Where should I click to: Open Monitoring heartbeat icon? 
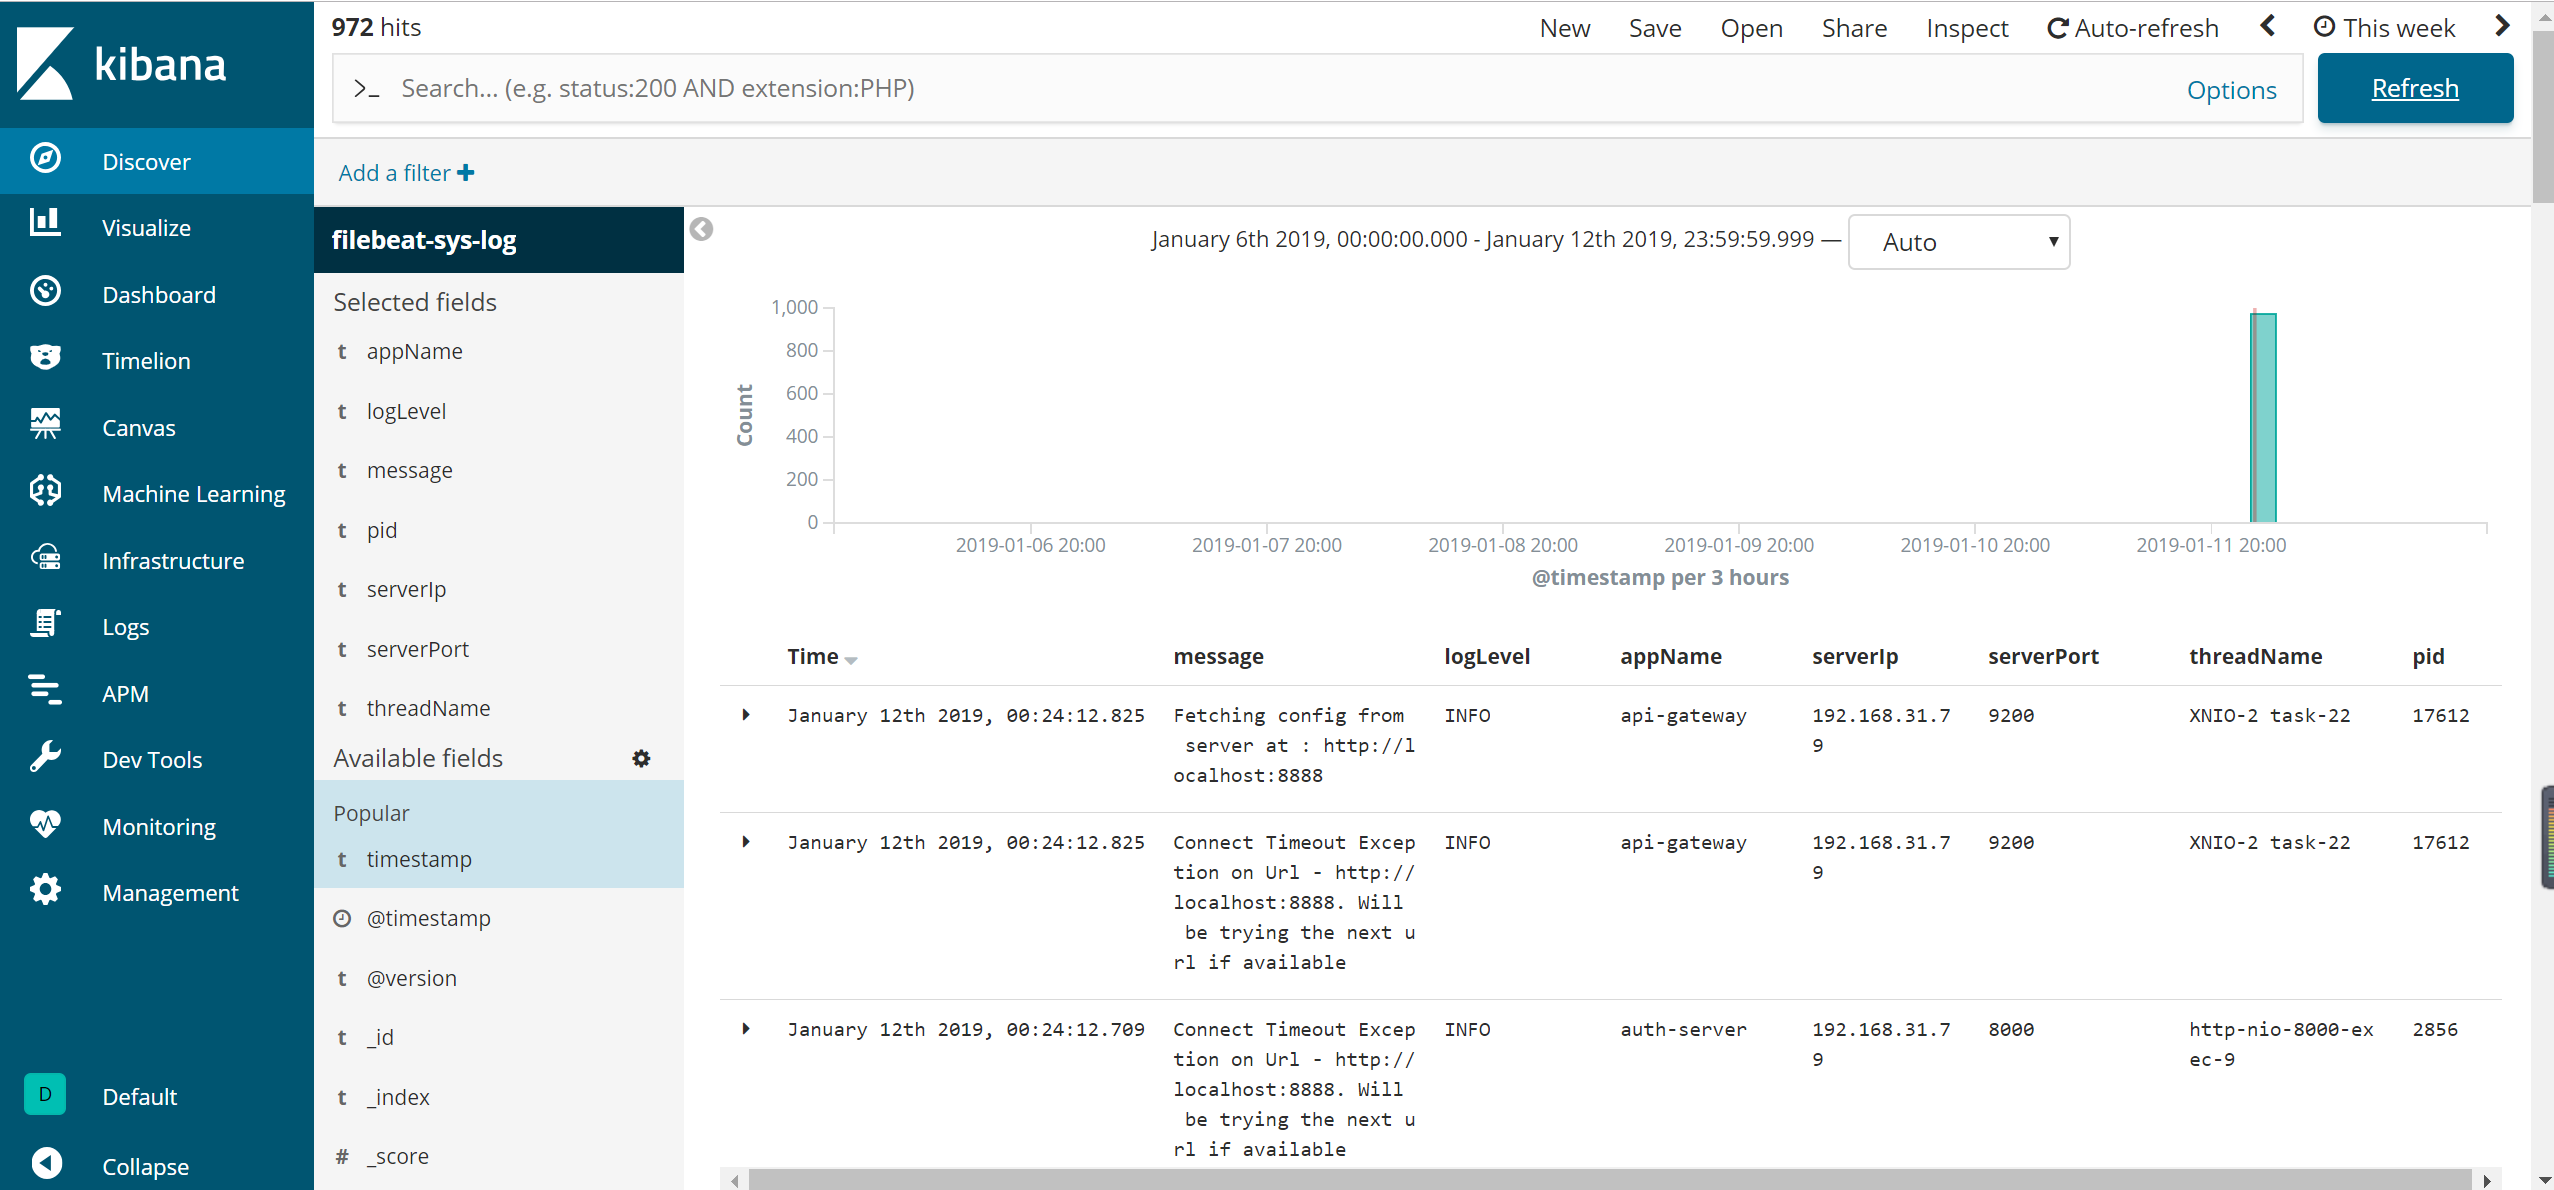45,824
